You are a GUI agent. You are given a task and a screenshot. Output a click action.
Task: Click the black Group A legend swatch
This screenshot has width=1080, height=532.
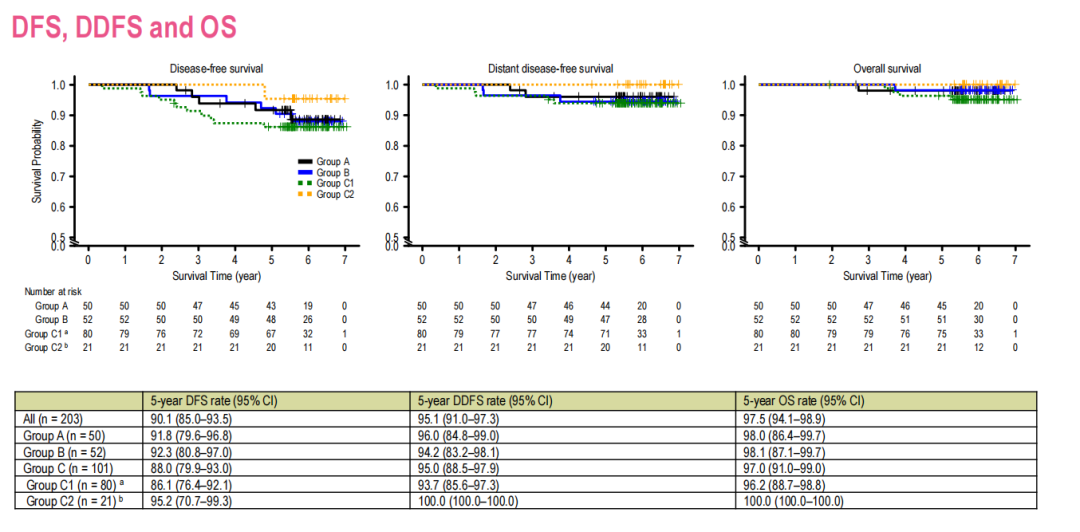point(305,162)
